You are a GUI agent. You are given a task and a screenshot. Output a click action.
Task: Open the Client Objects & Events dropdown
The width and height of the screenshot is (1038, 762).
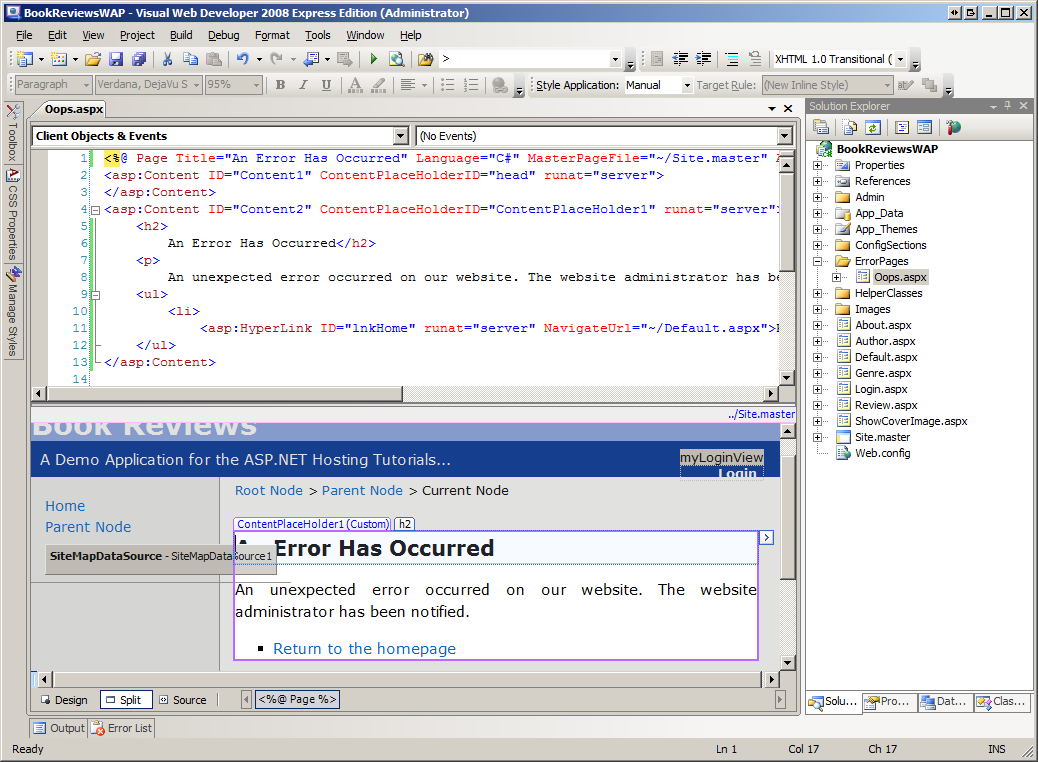(x=401, y=136)
